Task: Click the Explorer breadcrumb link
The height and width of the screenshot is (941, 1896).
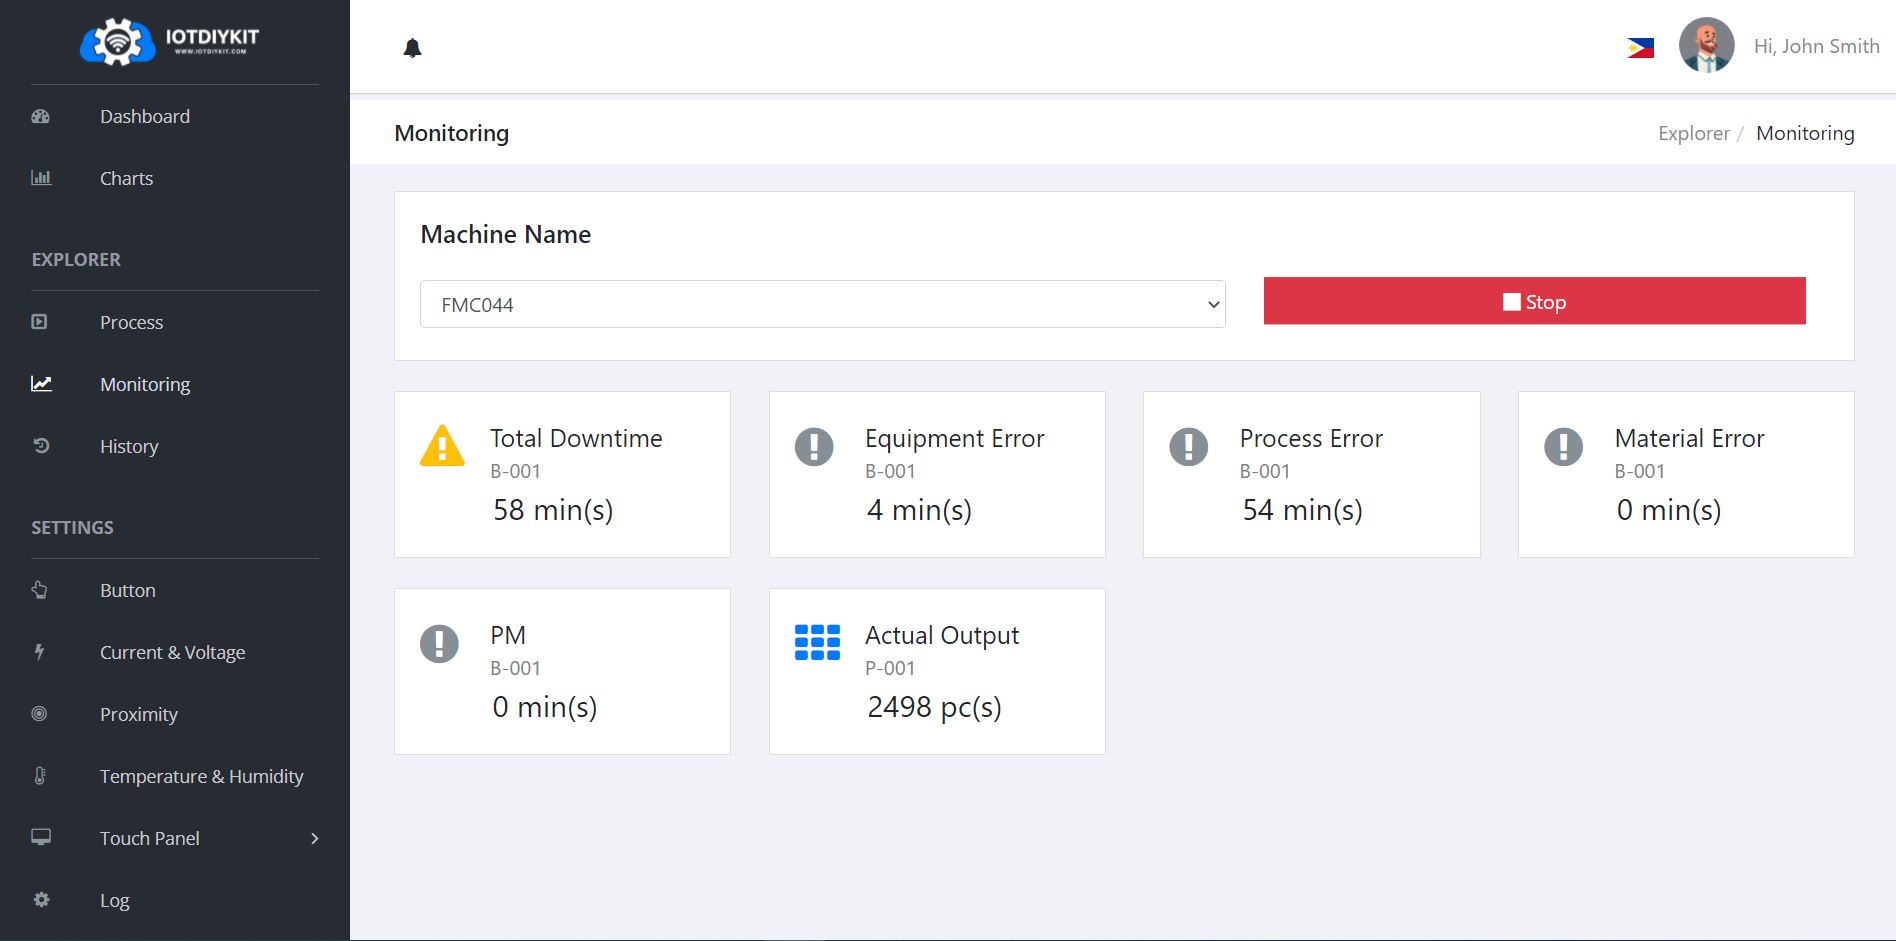Action: (x=1693, y=133)
